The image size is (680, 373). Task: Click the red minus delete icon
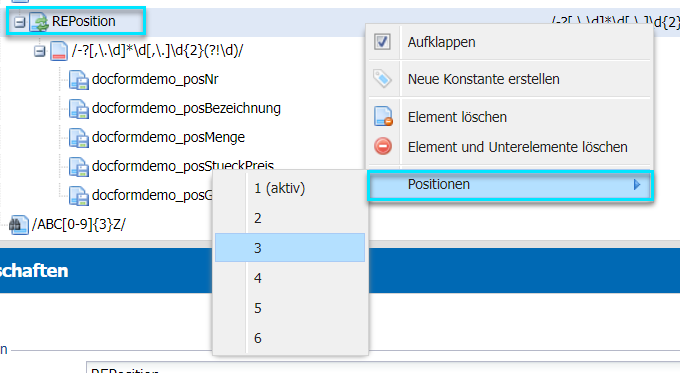coord(383,147)
